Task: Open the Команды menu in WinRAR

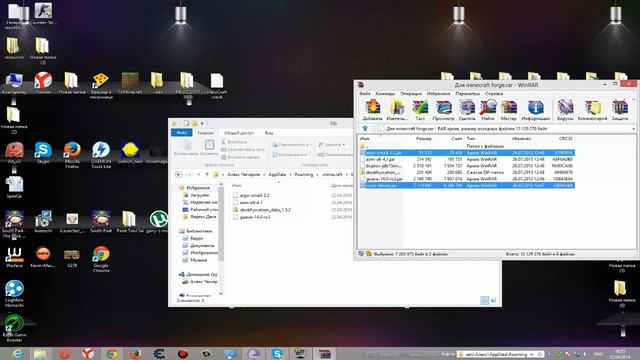Action: coord(385,93)
